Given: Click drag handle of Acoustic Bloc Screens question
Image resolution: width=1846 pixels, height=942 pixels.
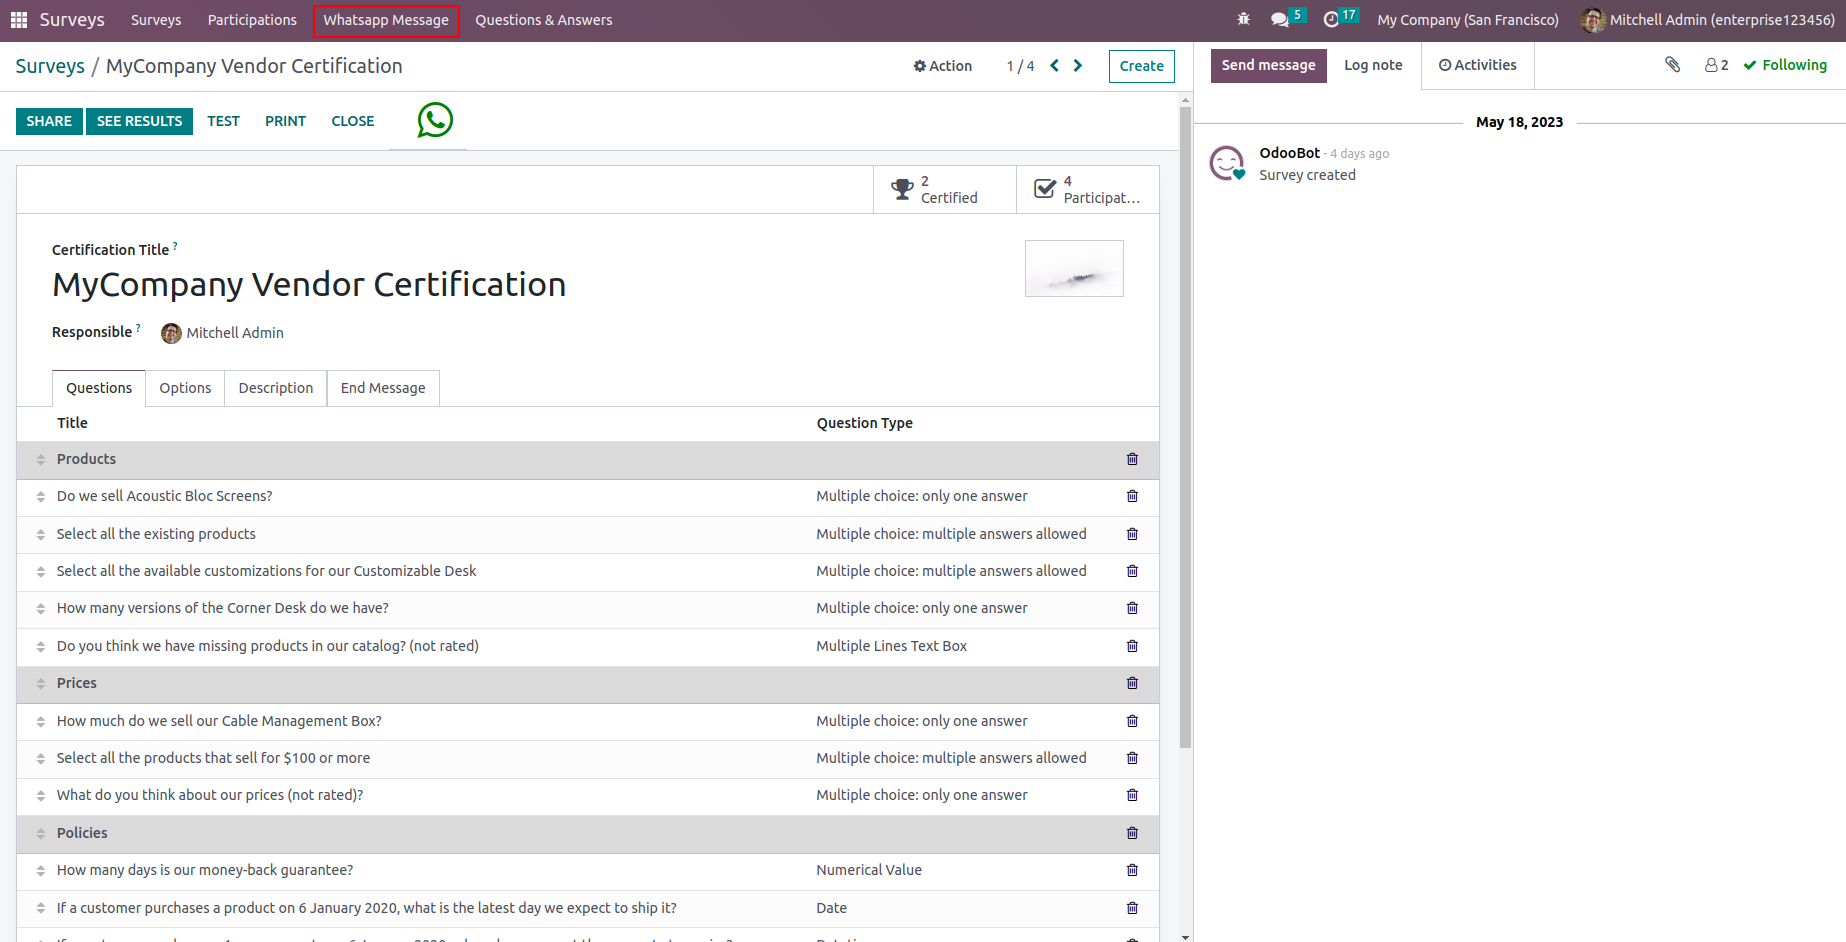Looking at the screenshot, I should (x=41, y=497).
